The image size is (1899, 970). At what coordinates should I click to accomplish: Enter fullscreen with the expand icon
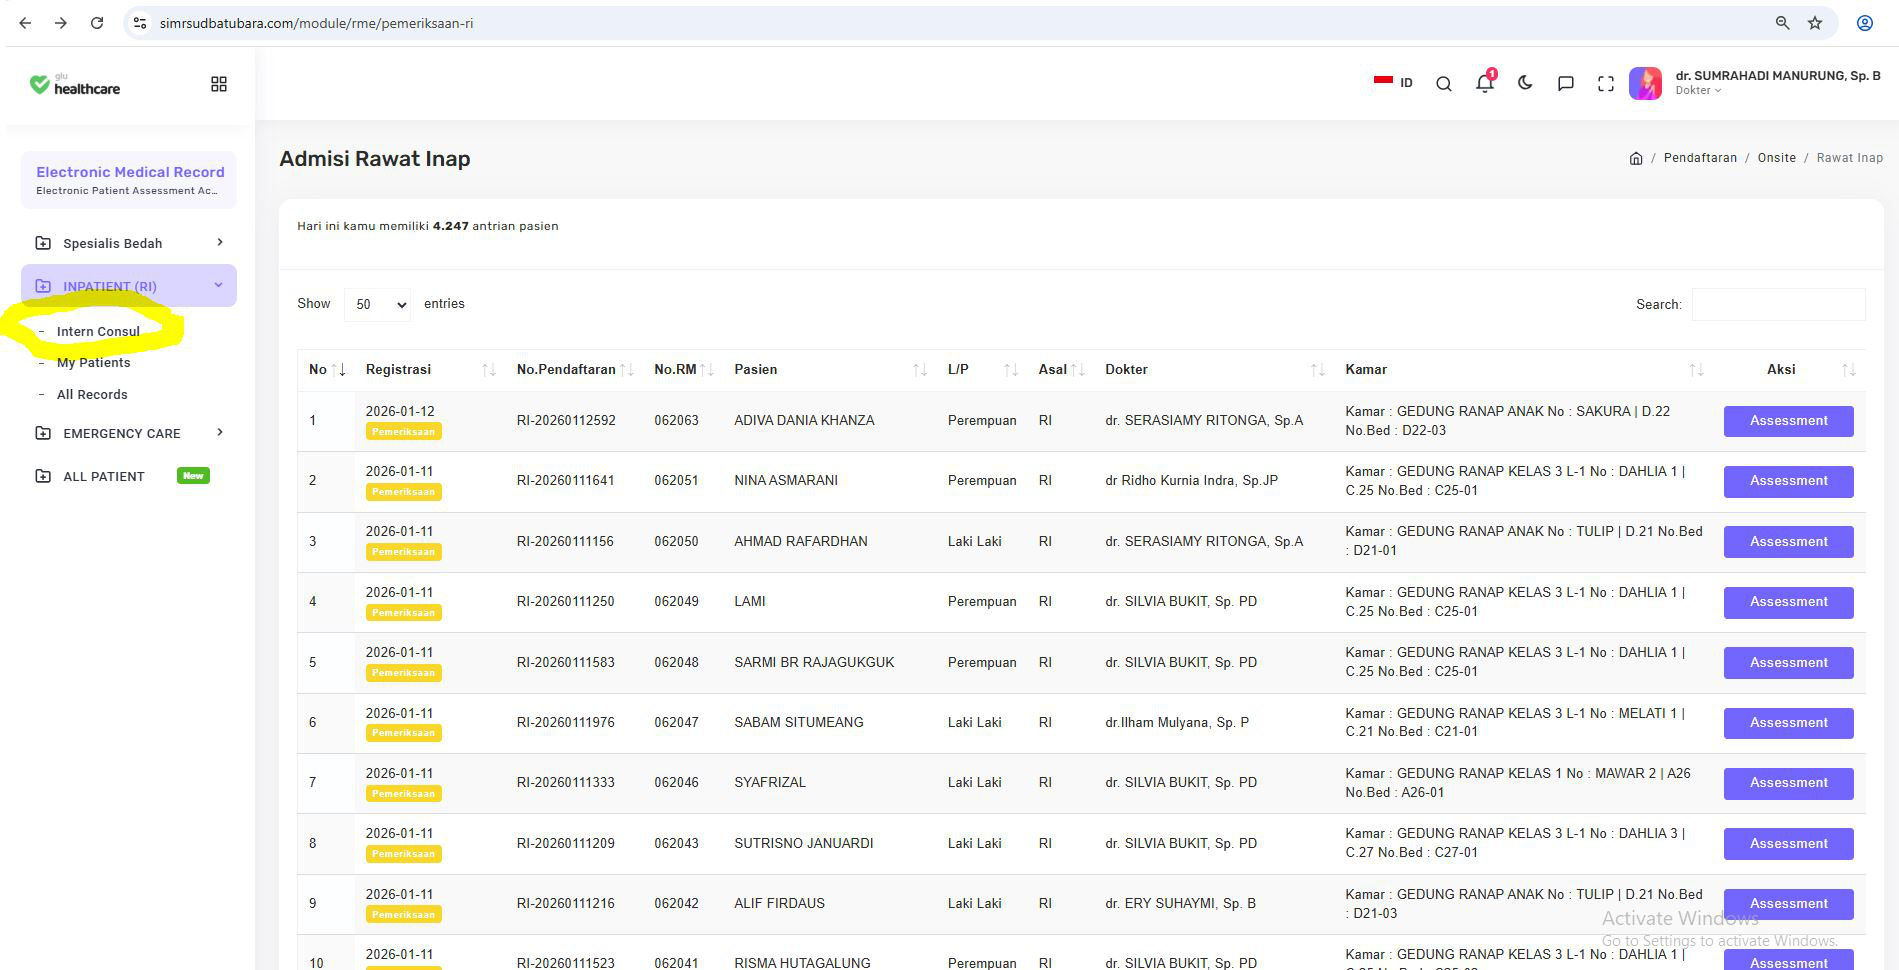pos(1606,84)
